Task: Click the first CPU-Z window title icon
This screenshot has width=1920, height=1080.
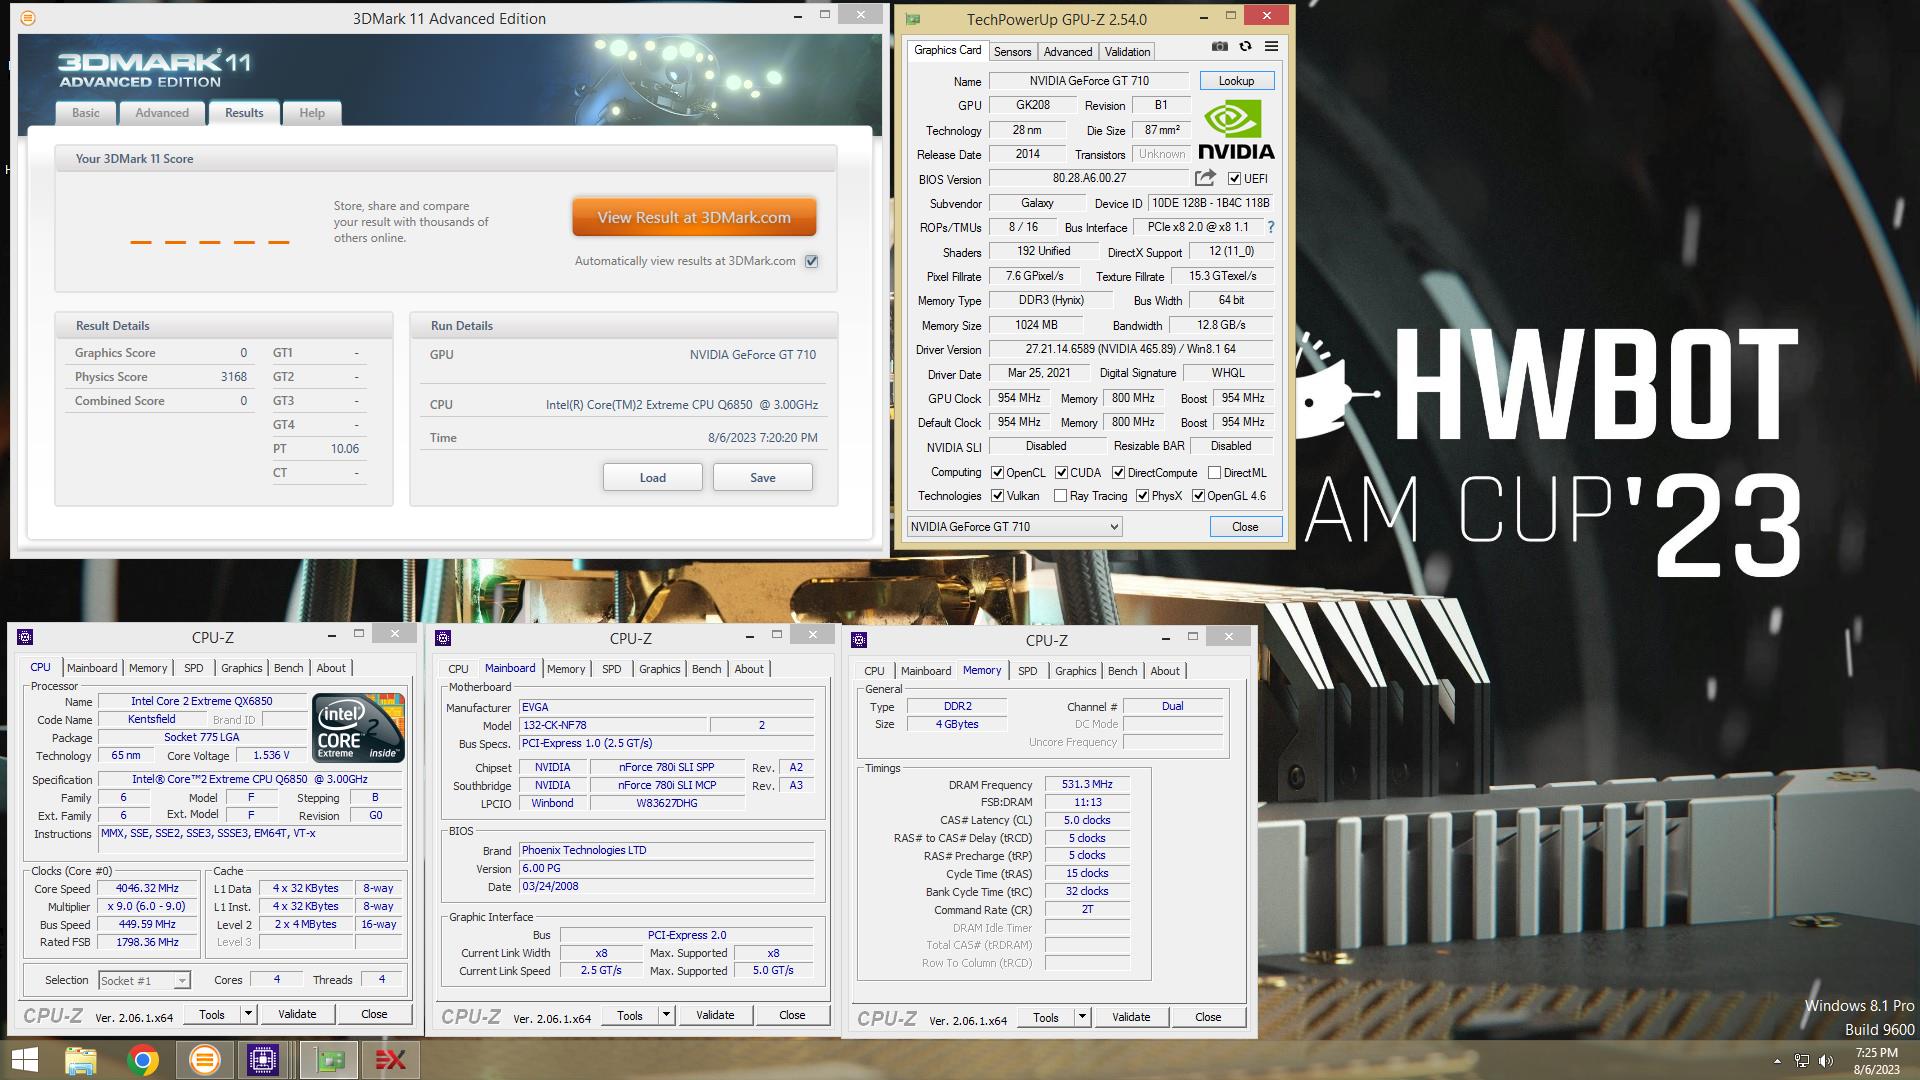Action: [x=26, y=636]
